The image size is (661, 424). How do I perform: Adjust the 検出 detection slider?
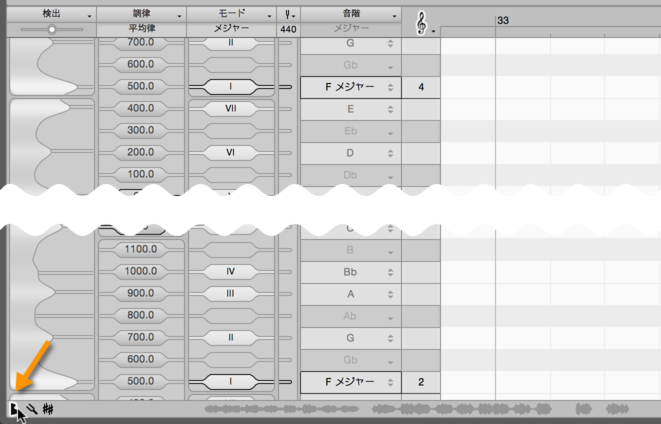click(51, 30)
